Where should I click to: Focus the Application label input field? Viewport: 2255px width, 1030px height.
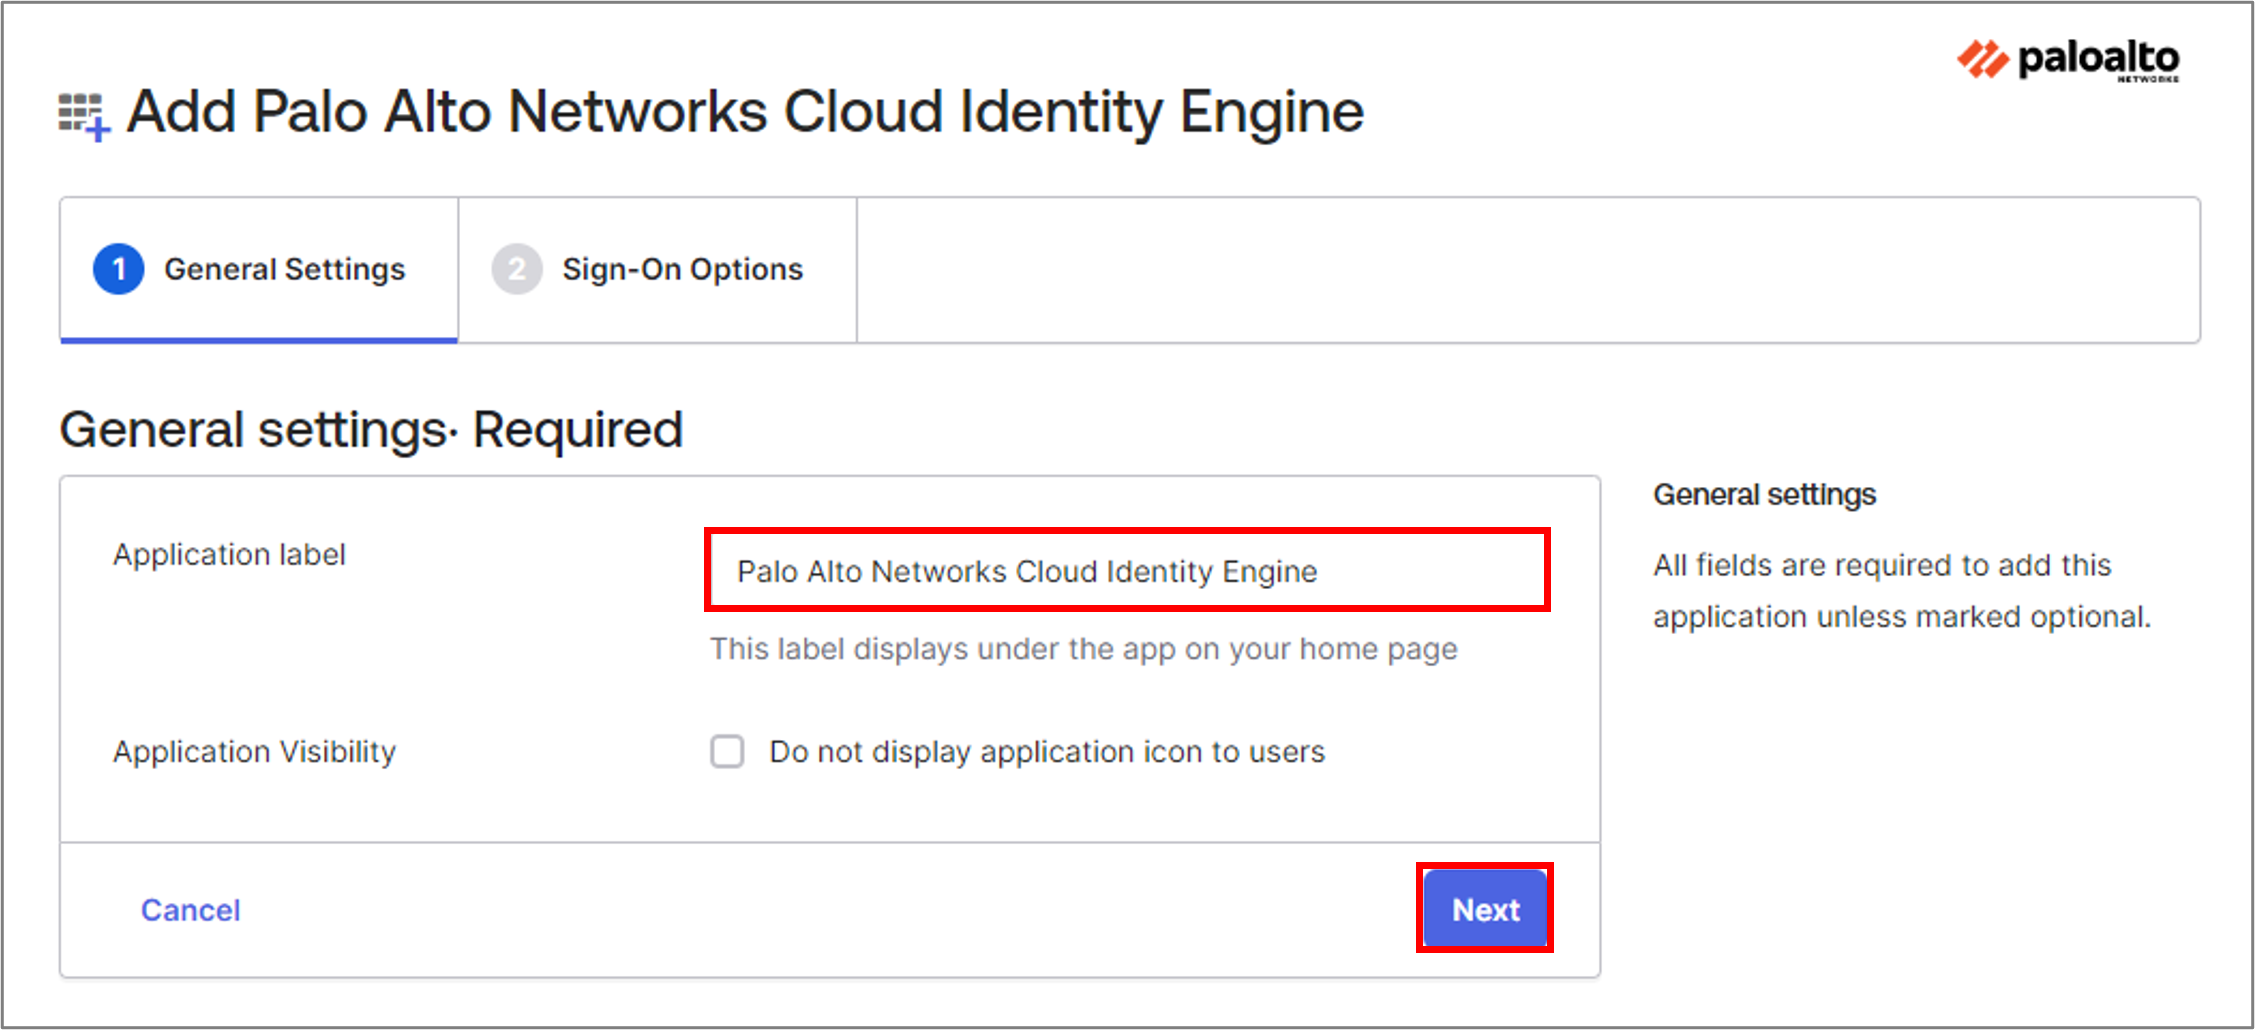1127,570
